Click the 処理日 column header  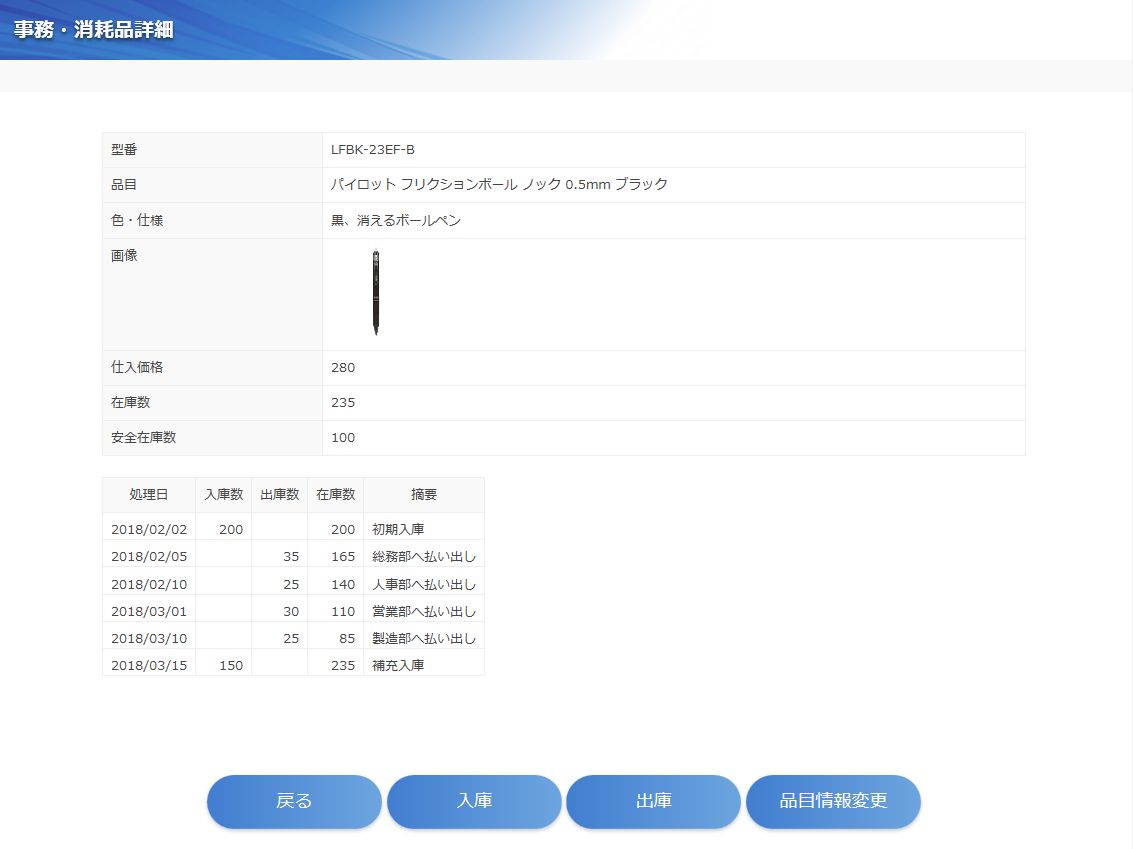(x=148, y=494)
